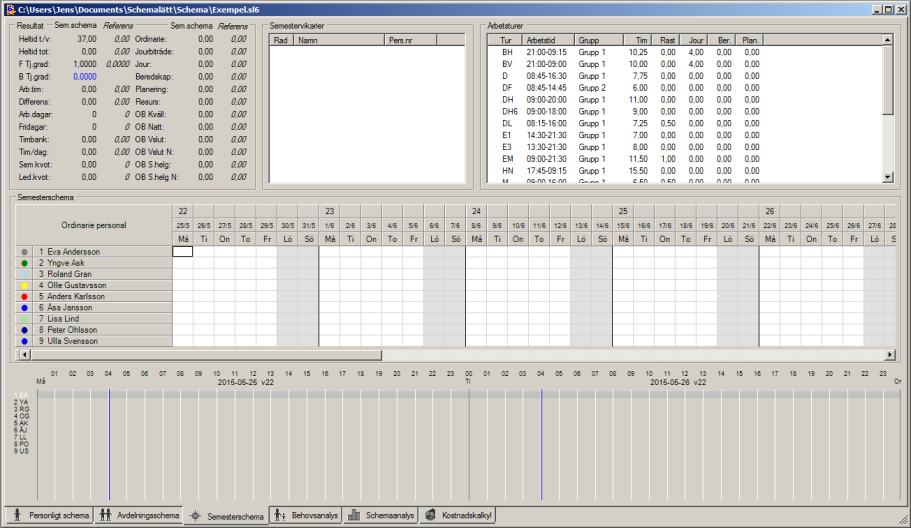Click the Rast column header
This screenshot has width=911, height=528.
pos(665,40)
